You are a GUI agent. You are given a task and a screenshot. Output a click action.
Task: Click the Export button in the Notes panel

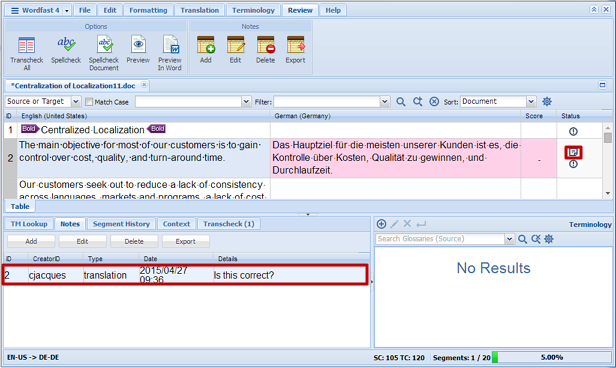tap(185, 241)
